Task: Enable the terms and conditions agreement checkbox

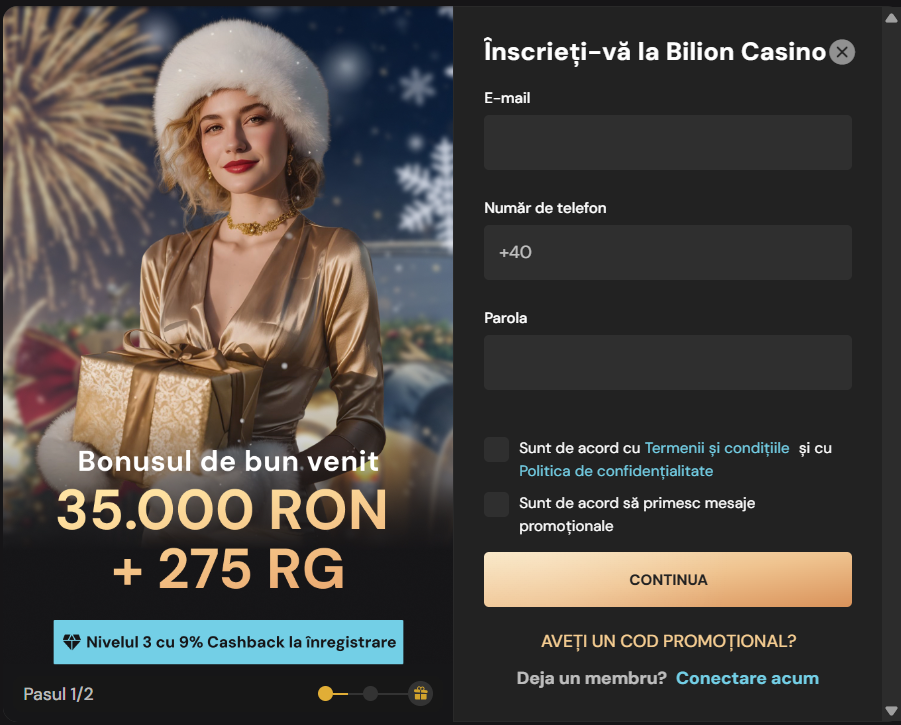Action: tap(496, 448)
